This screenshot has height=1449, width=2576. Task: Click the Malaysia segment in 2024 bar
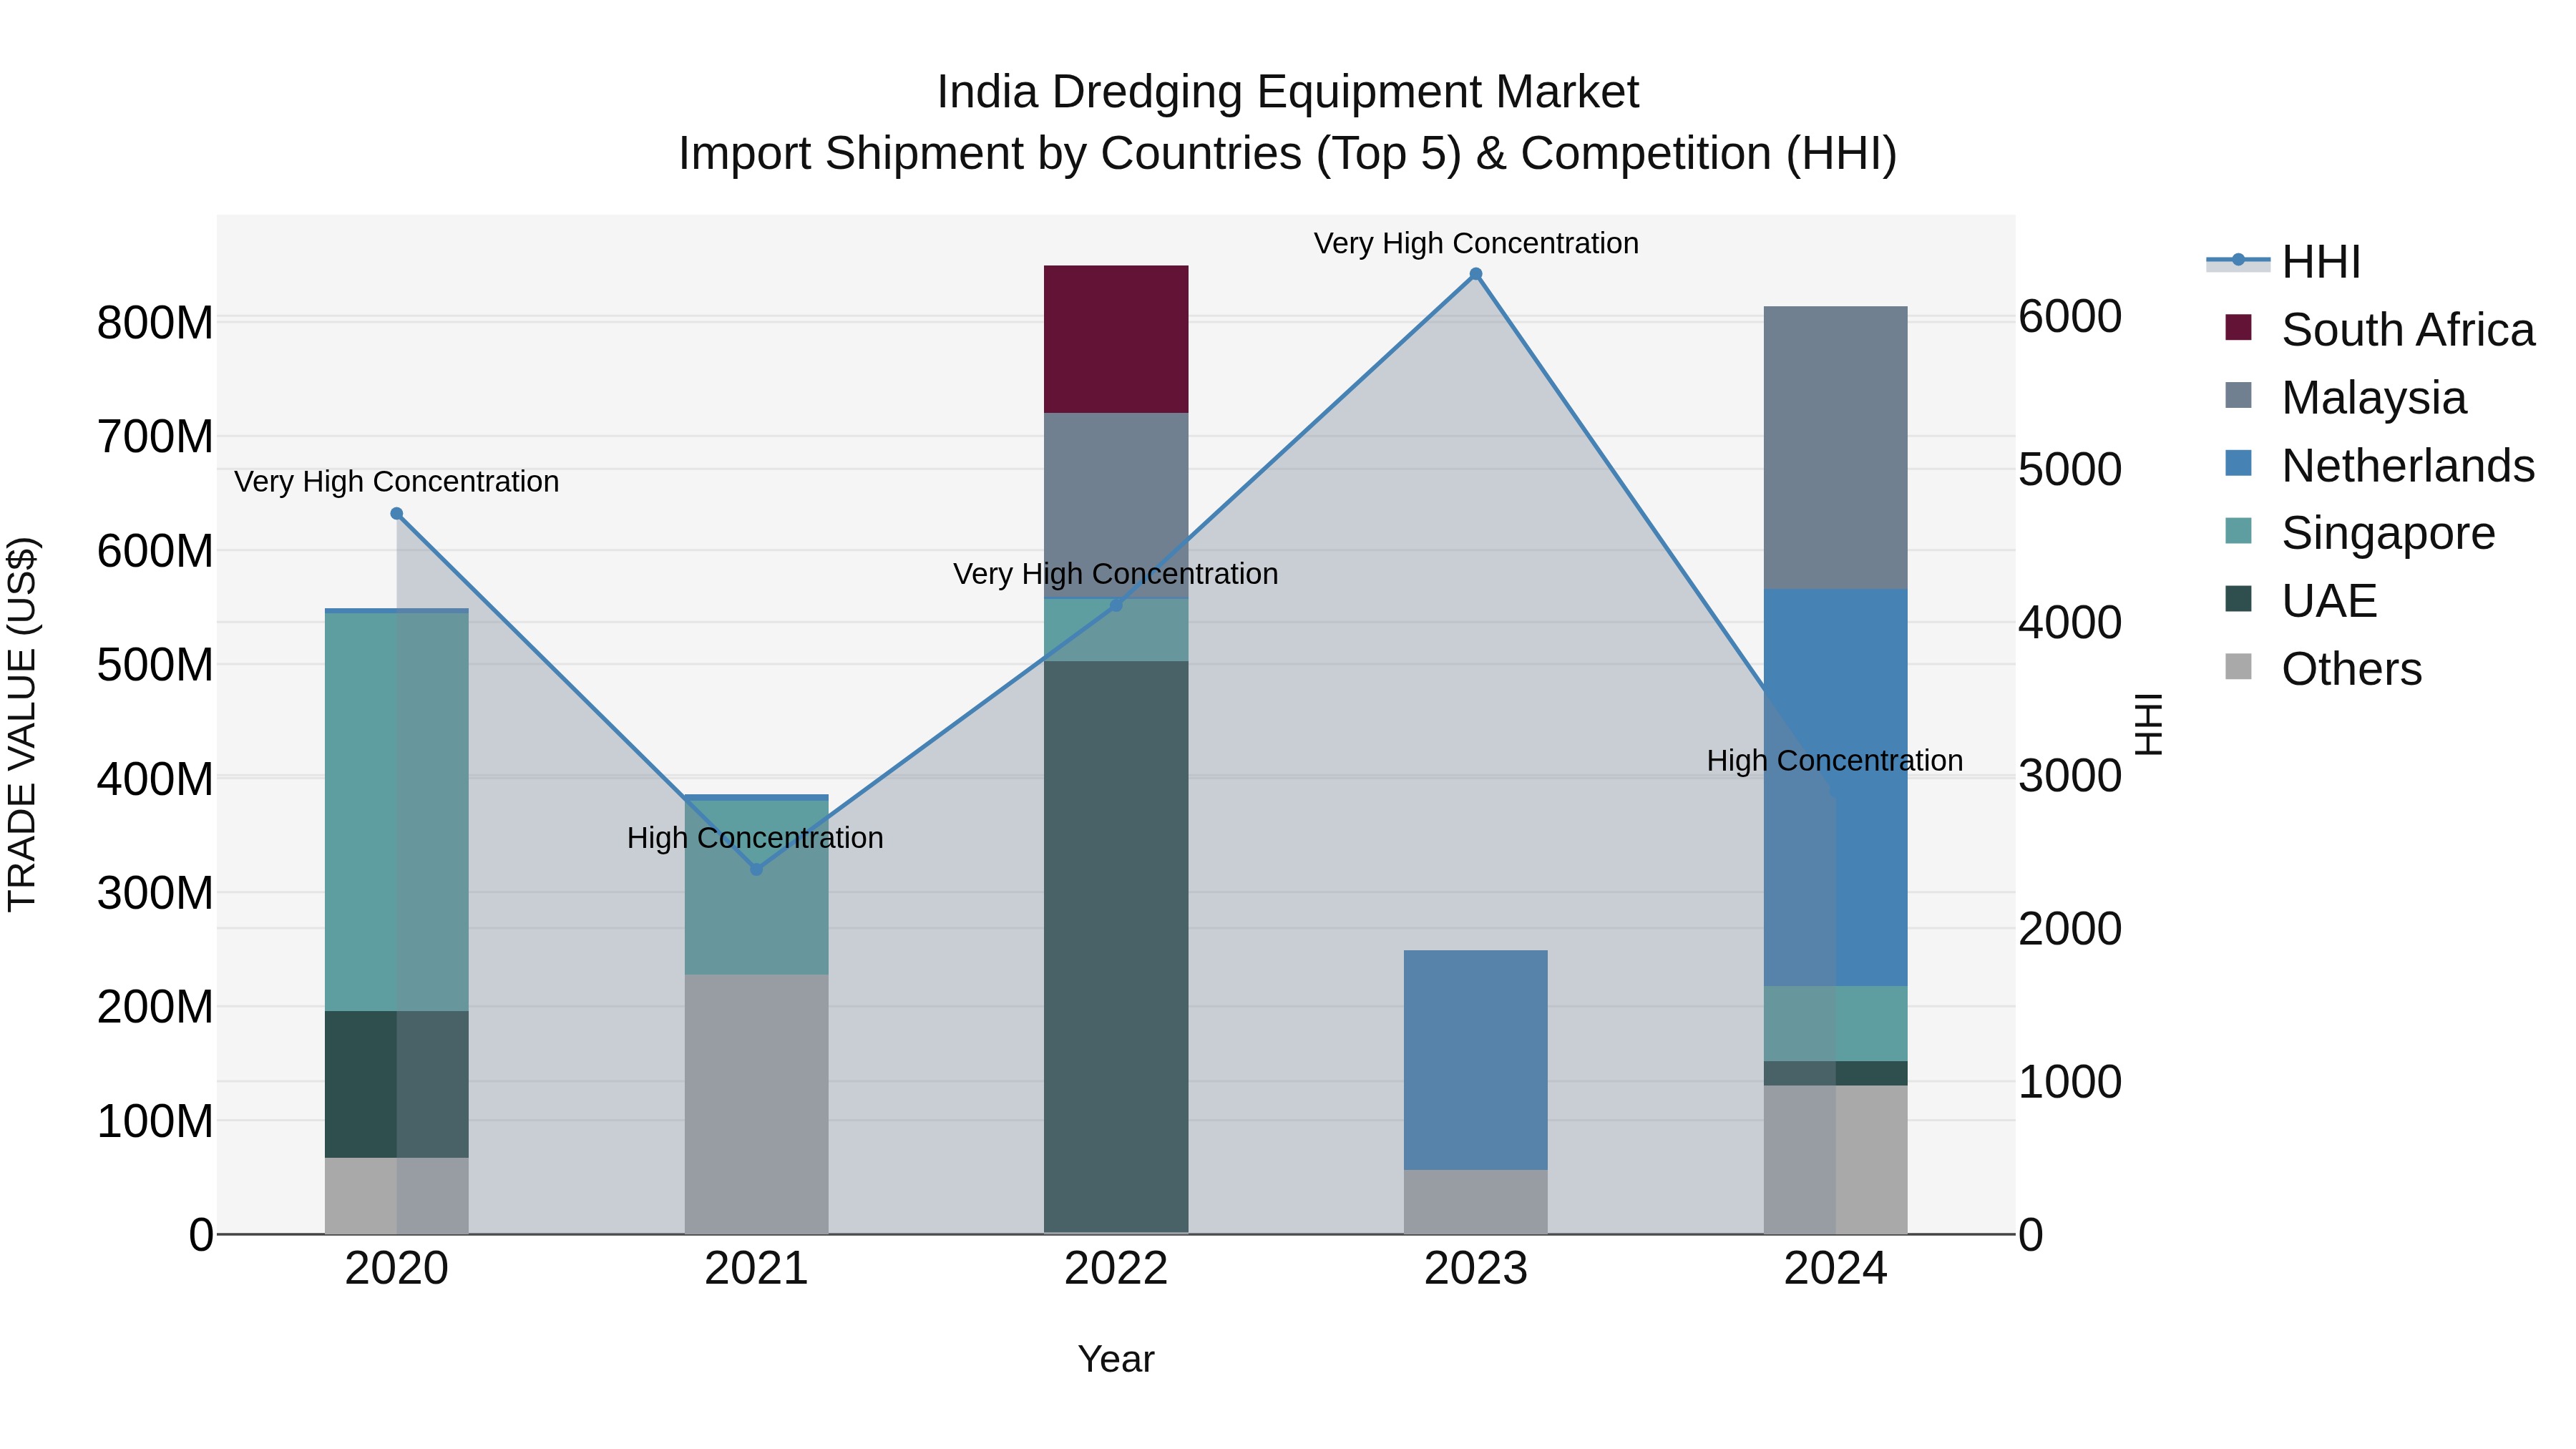coord(1836,448)
